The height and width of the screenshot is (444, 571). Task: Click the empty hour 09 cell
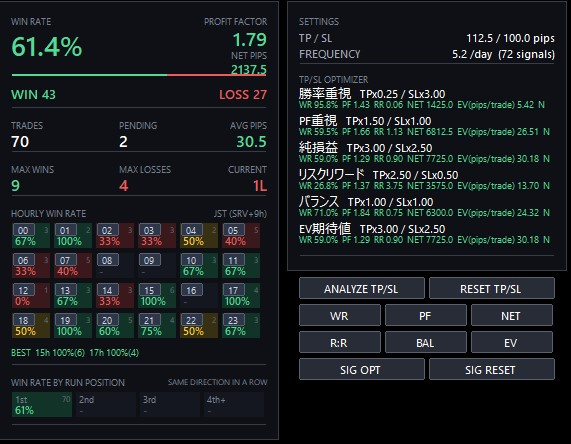(157, 266)
